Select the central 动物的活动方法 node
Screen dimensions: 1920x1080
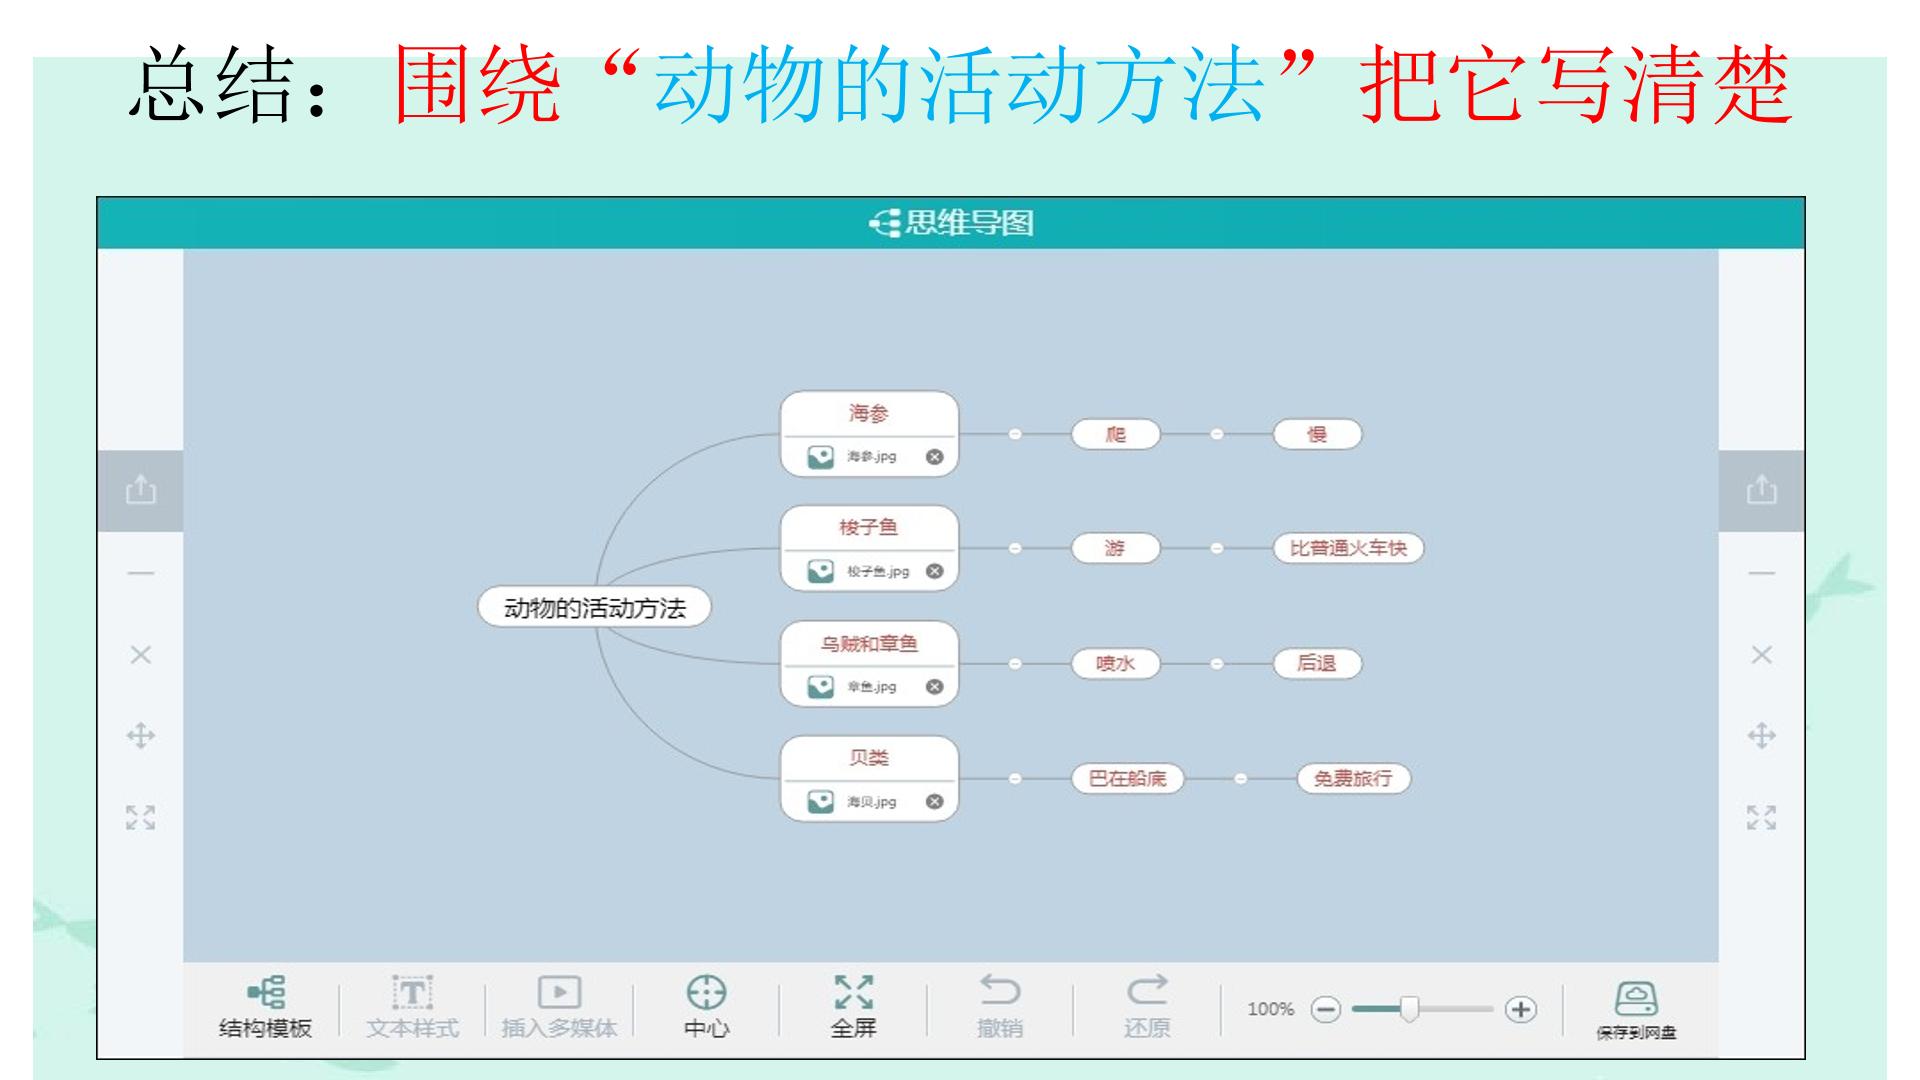pyautogui.click(x=594, y=608)
